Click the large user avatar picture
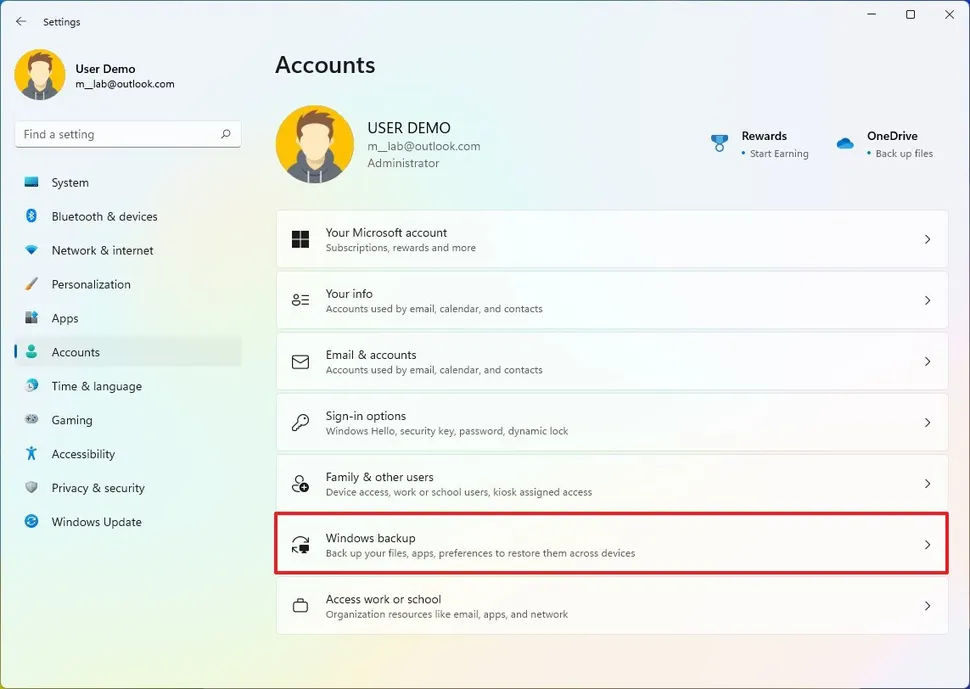Screen dimensions: 970x689 tap(314, 144)
